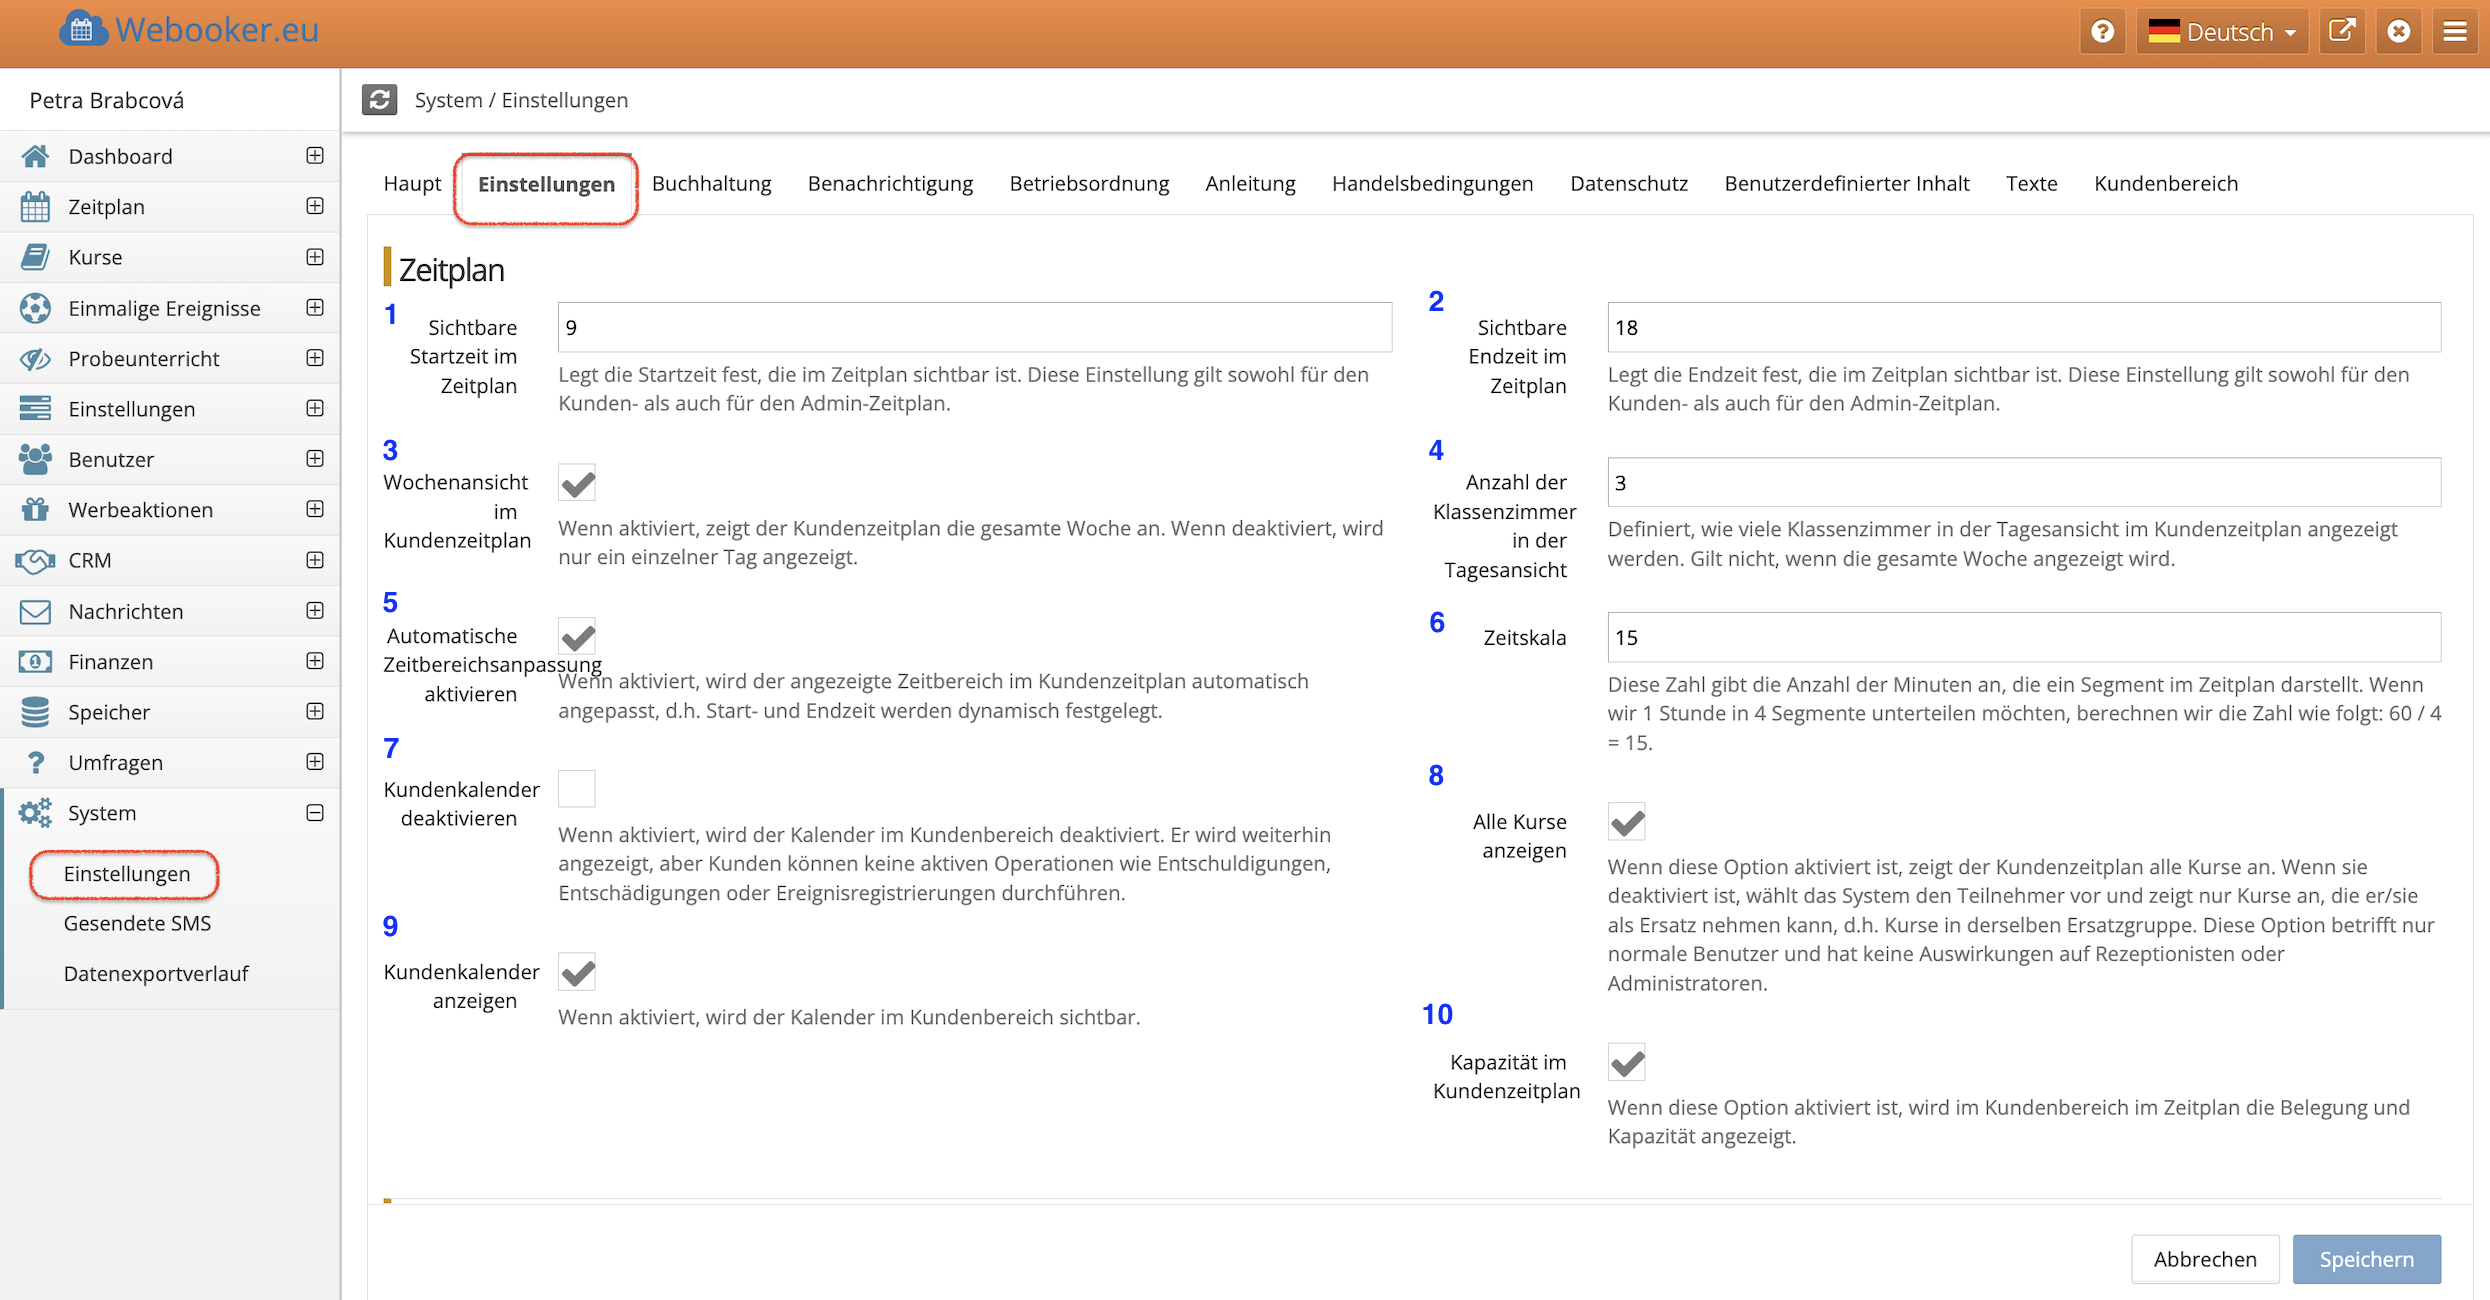Collapse the System sidebar section
Screen dimensions: 2490x1300
point(315,813)
